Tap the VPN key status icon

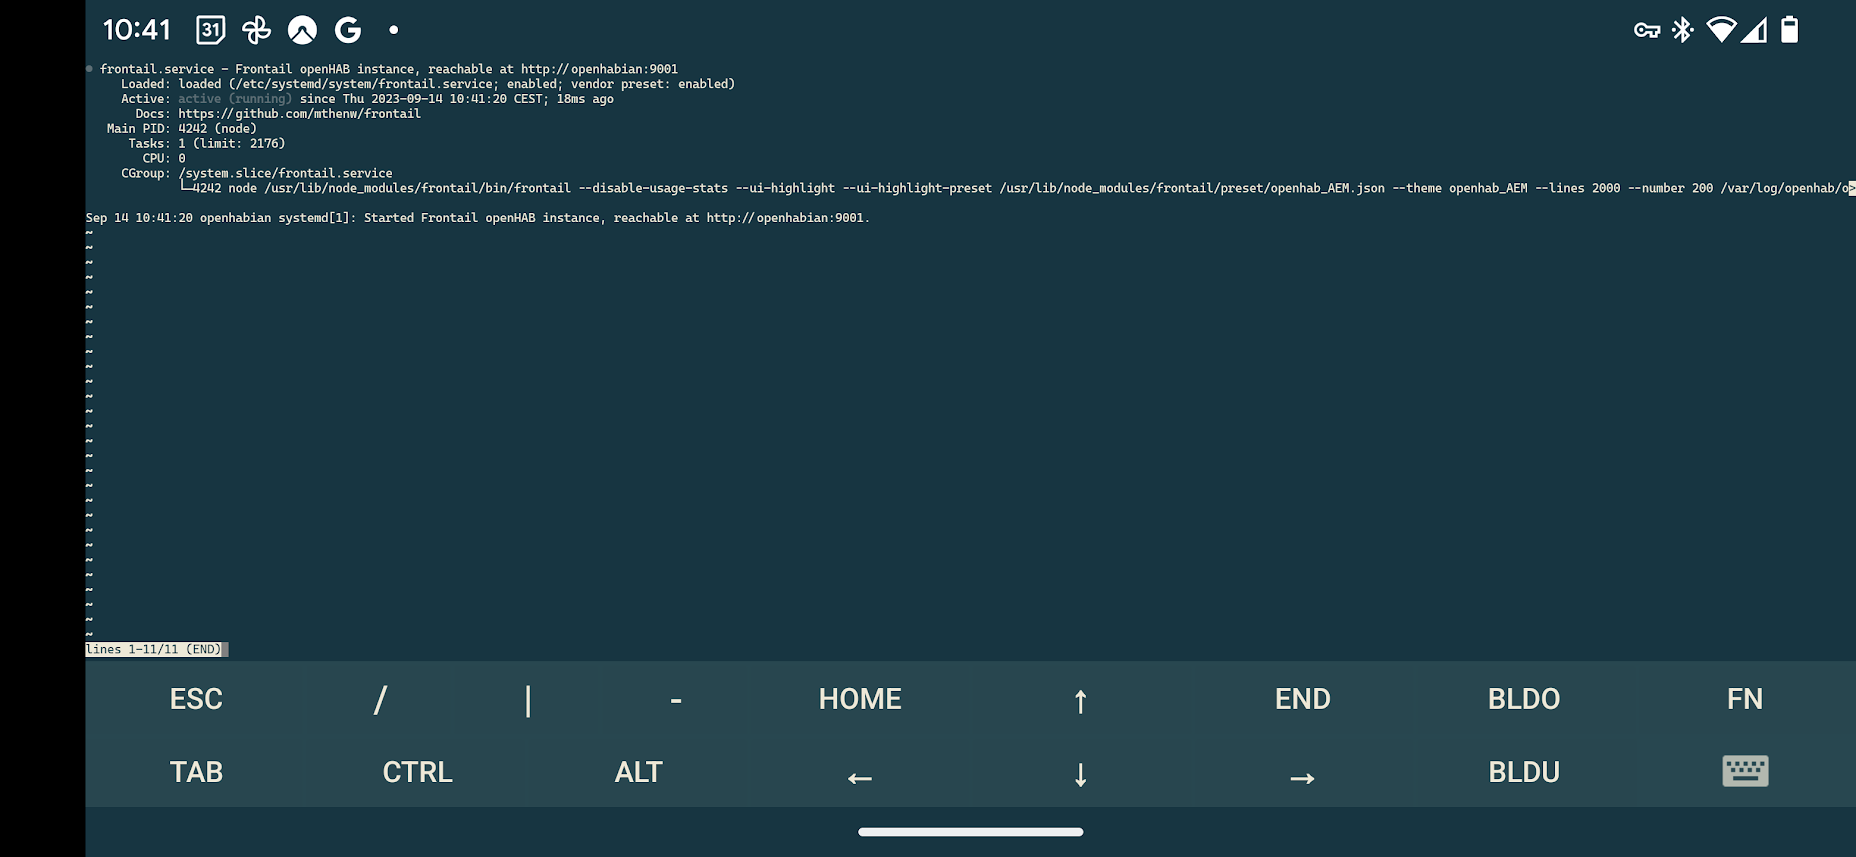(x=1647, y=30)
